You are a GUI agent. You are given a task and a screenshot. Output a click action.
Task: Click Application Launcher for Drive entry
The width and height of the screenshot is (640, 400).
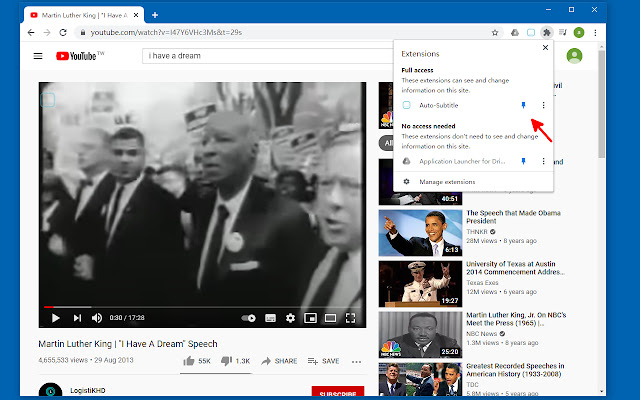pos(454,161)
